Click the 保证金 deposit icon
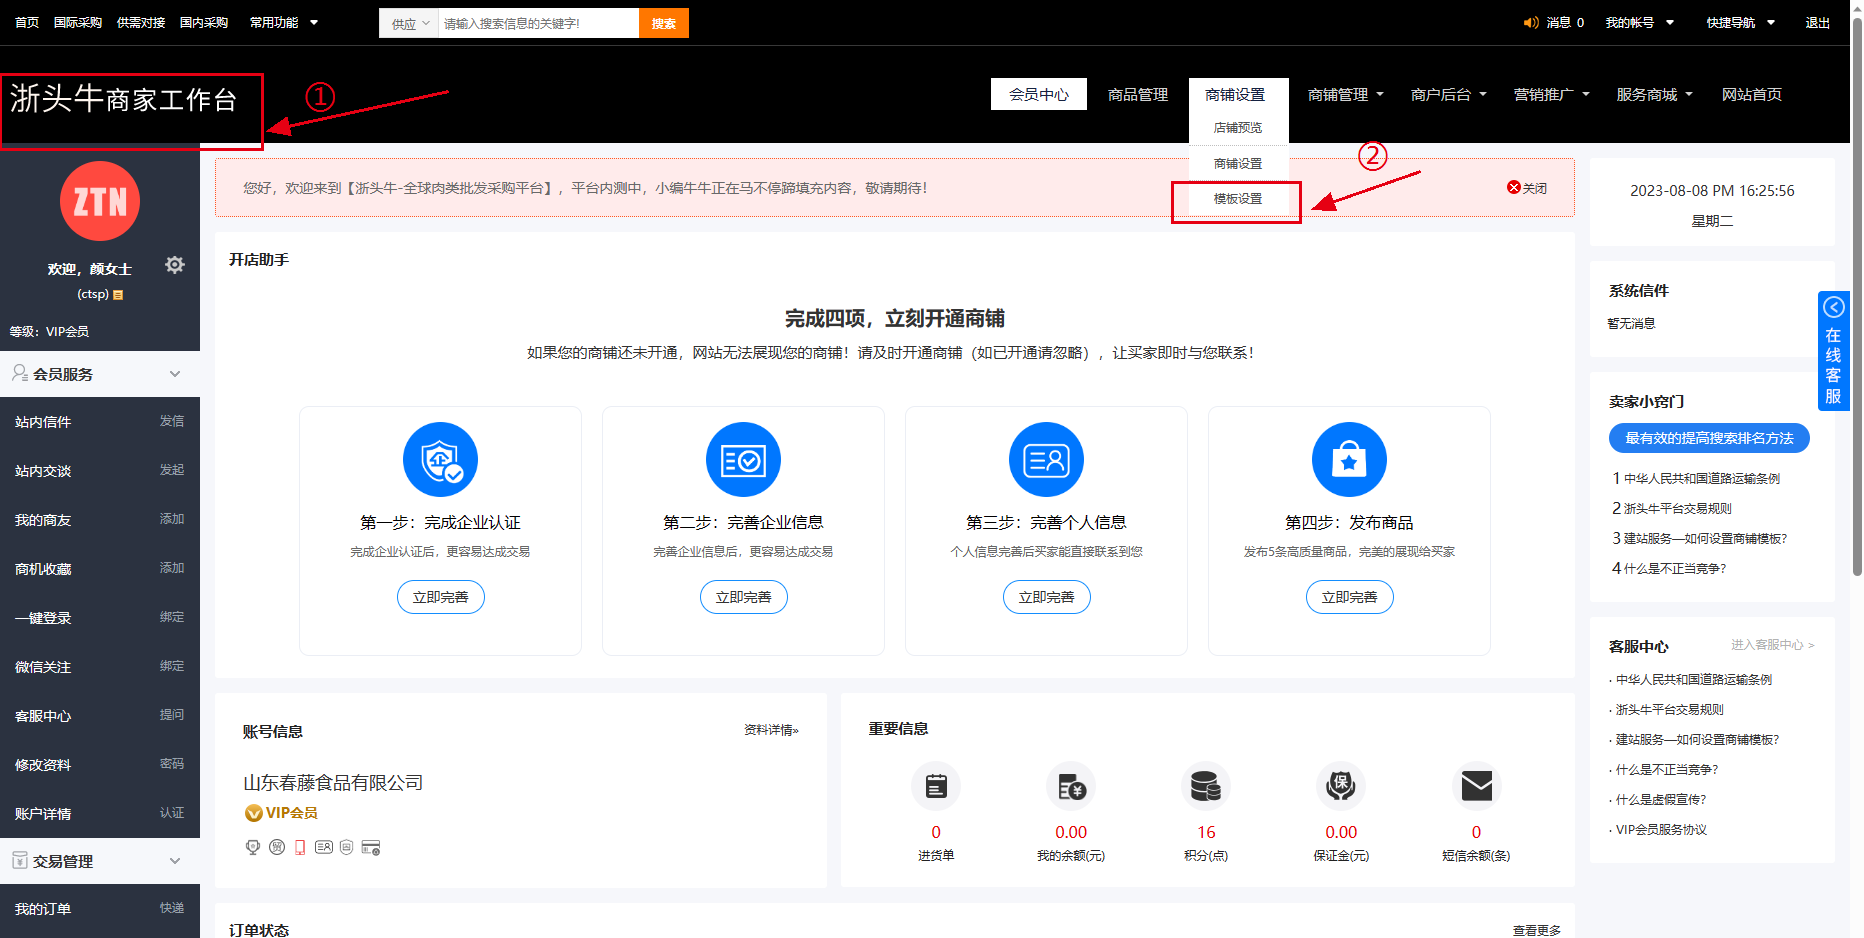The width and height of the screenshot is (1864, 938). [x=1341, y=787]
